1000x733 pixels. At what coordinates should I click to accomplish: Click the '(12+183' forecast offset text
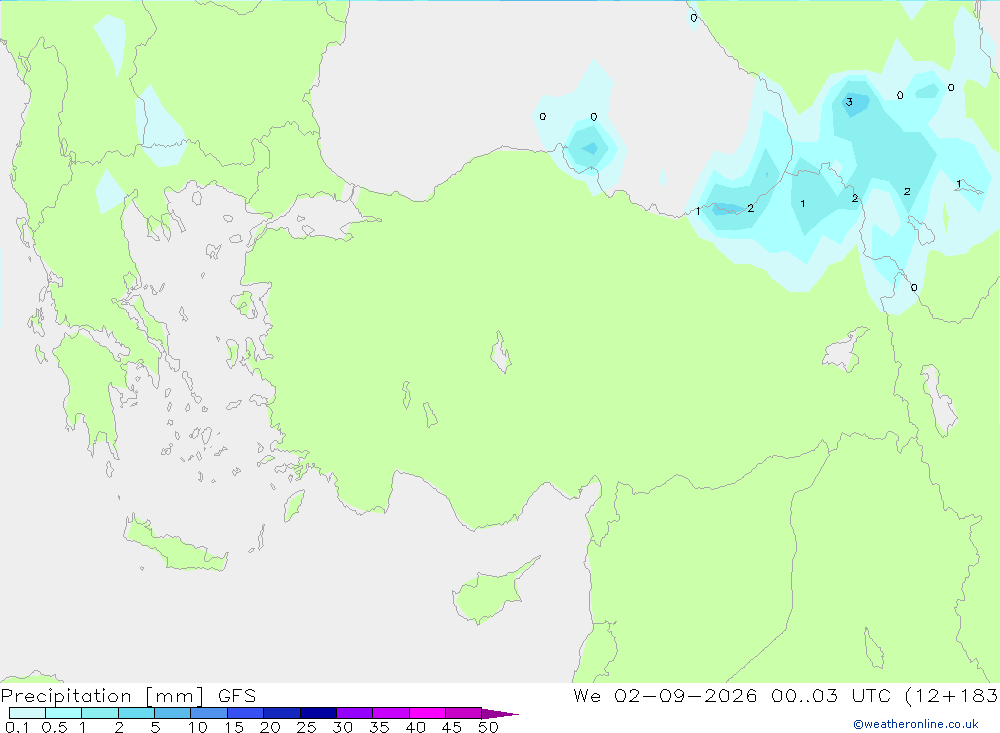tap(952, 696)
